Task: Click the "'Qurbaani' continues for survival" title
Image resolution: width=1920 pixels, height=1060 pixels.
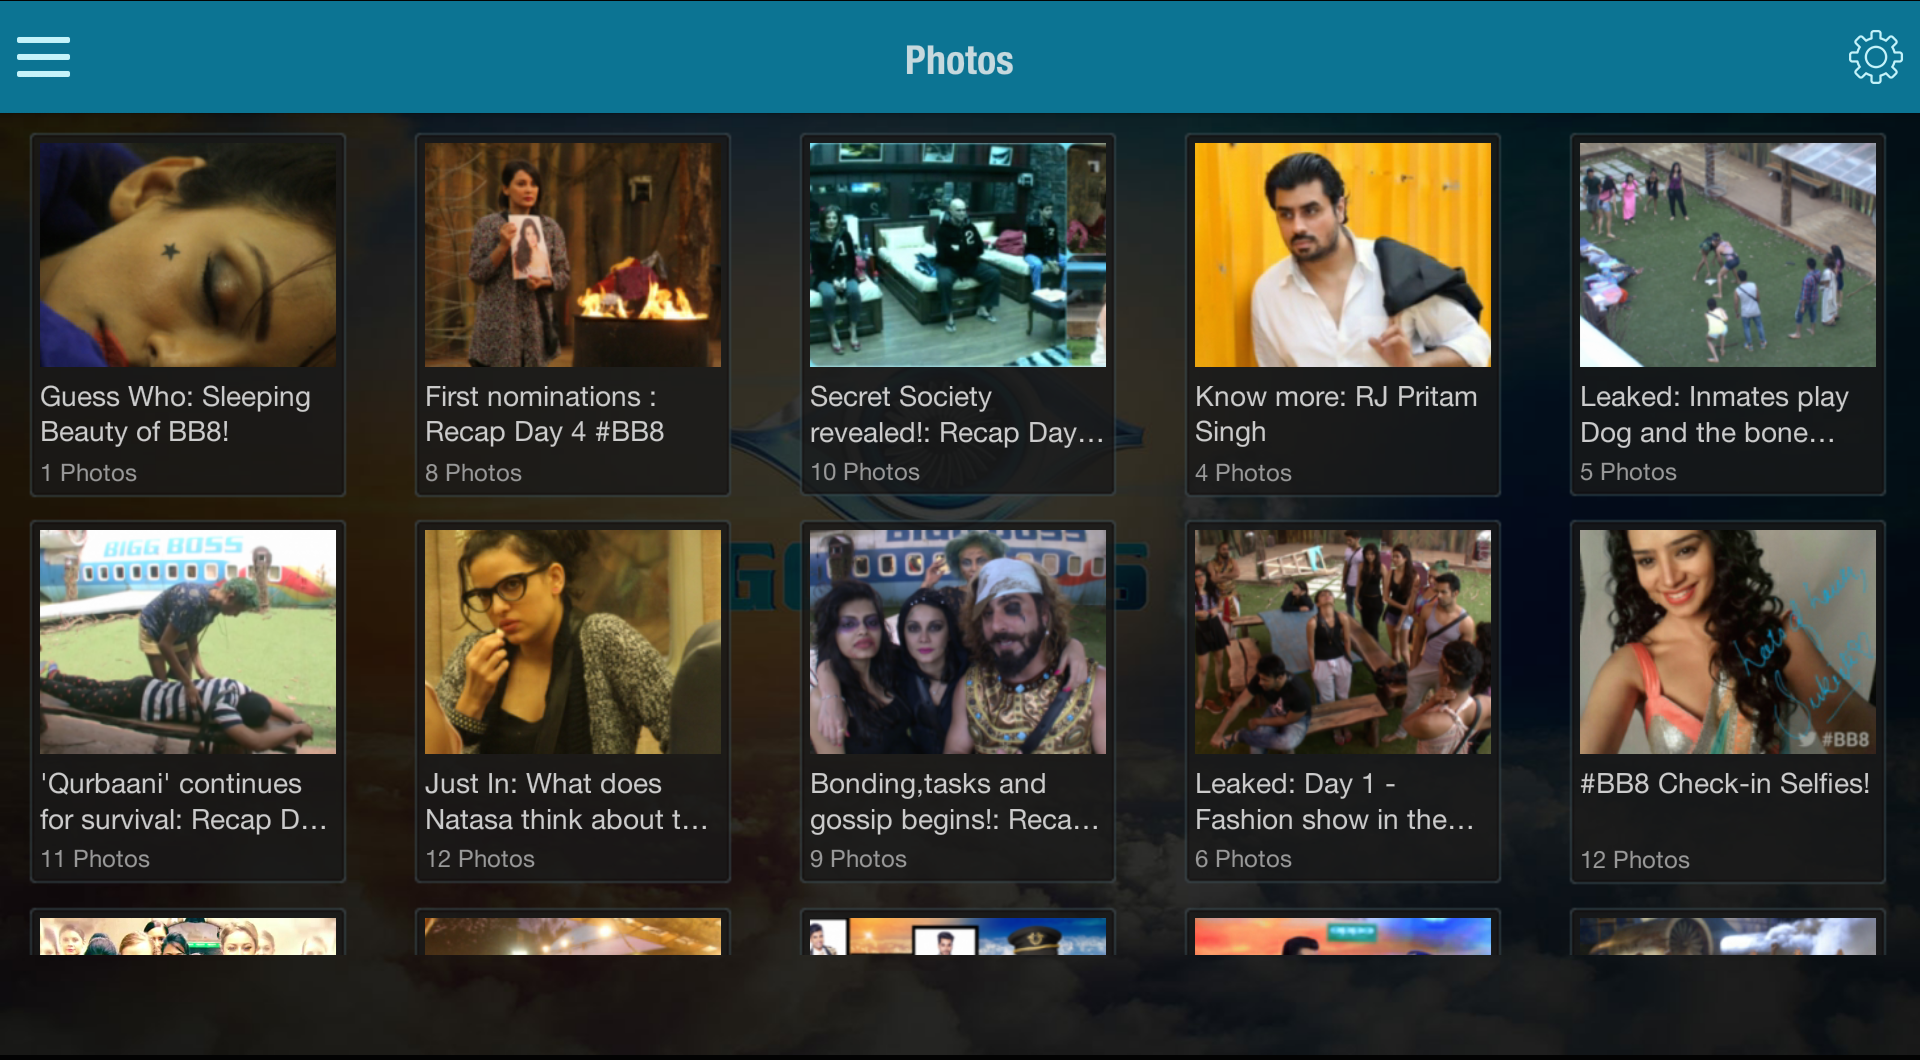Action: [x=184, y=801]
